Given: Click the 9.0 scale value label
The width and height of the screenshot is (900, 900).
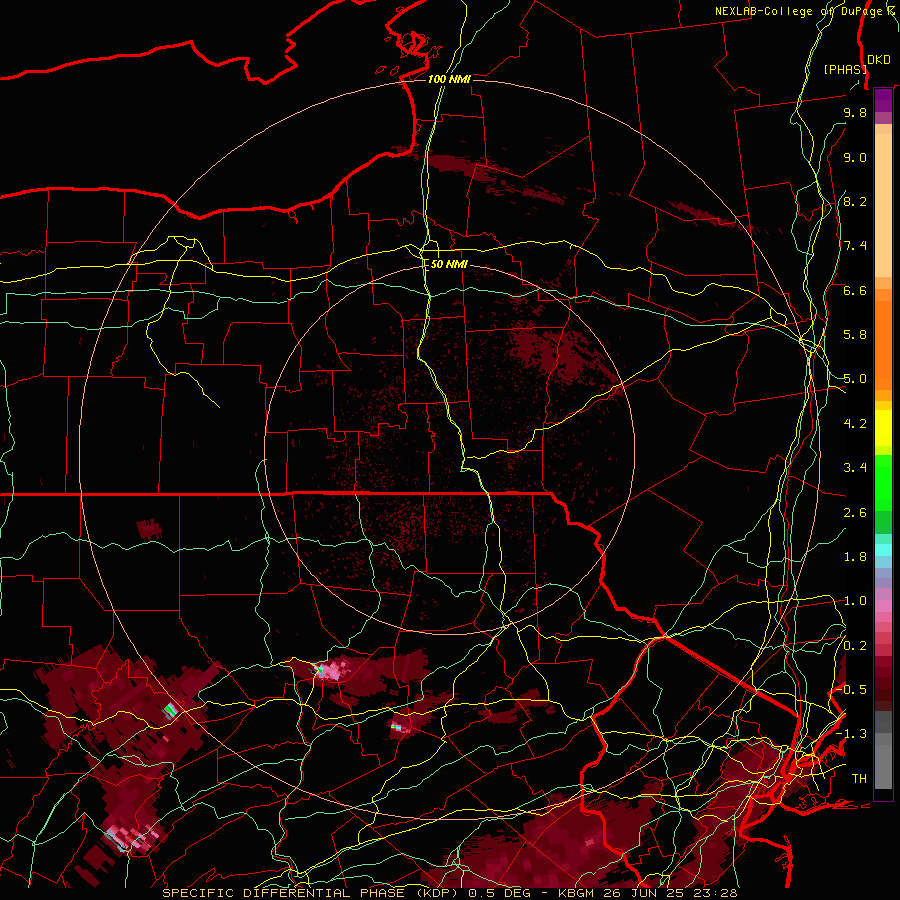Looking at the screenshot, I should tap(855, 157).
